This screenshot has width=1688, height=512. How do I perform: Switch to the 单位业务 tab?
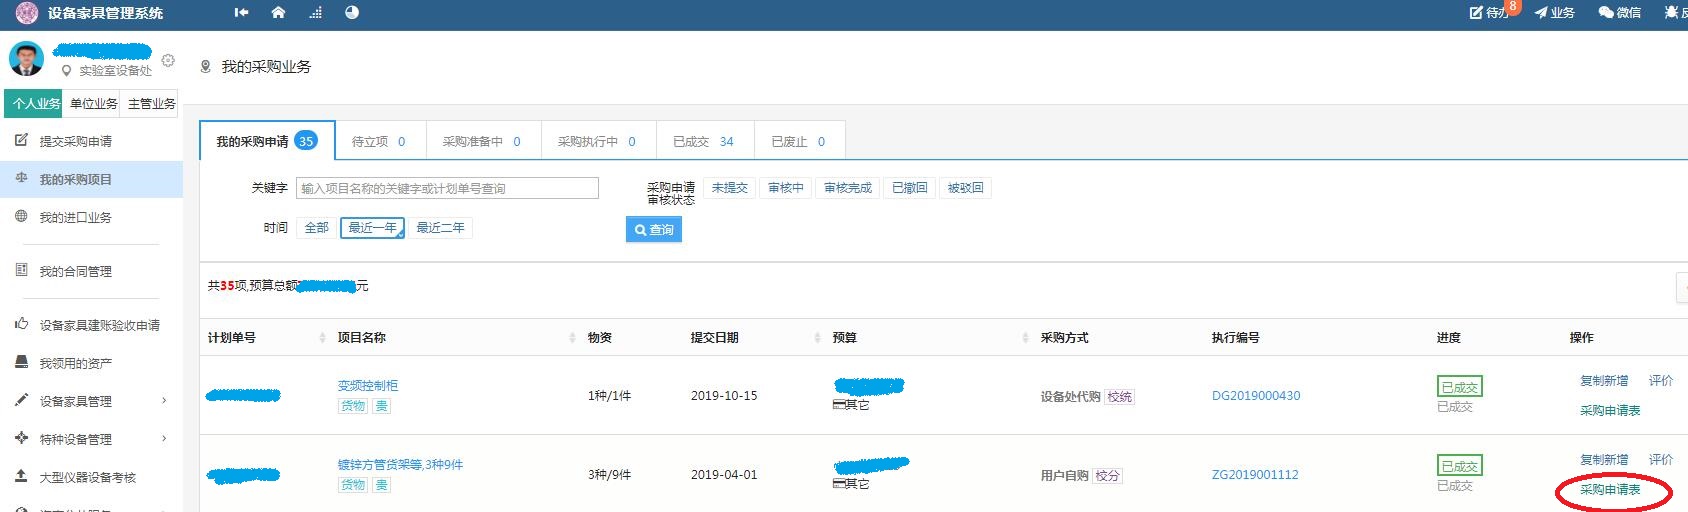pyautogui.click(x=93, y=104)
